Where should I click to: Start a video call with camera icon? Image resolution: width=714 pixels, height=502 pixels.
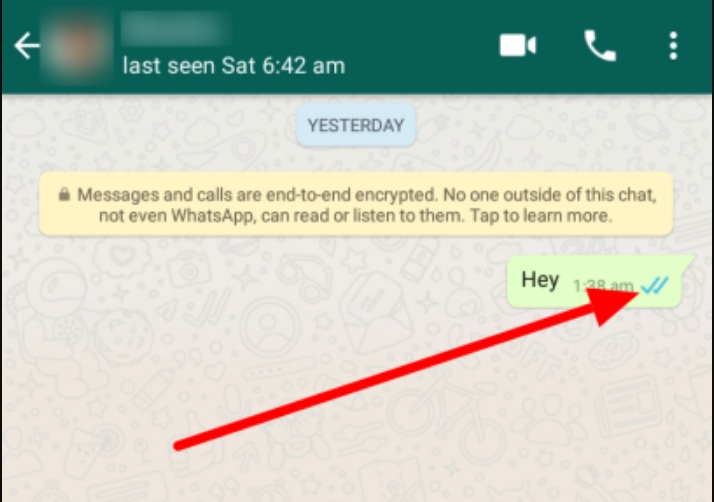tap(518, 45)
